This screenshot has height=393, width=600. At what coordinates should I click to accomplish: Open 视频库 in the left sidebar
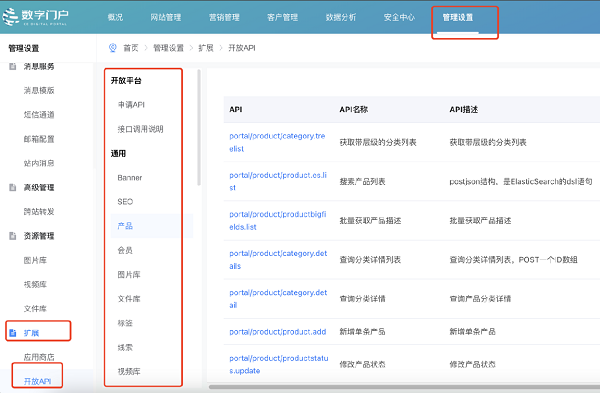coord(35,284)
